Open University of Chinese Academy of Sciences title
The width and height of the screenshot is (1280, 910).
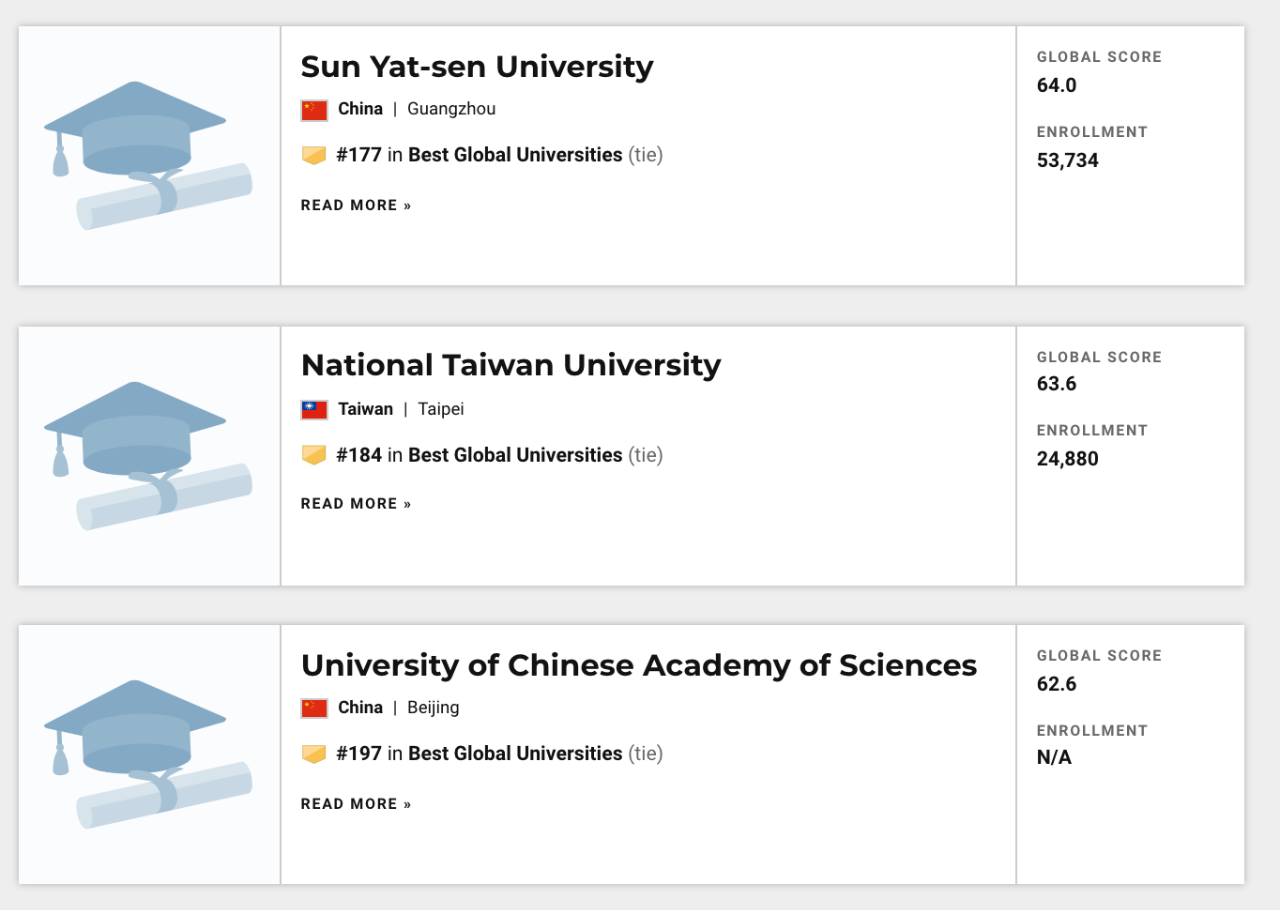[x=638, y=665]
